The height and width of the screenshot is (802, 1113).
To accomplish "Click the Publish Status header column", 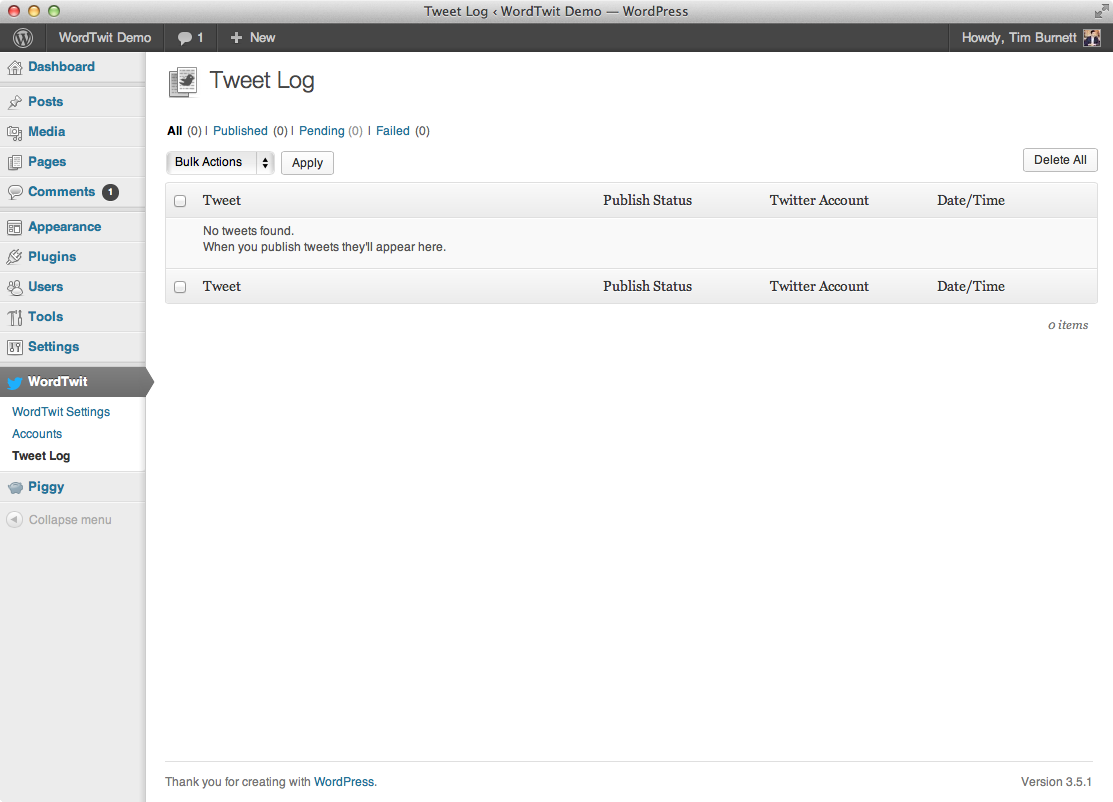I will tap(647, 200).
